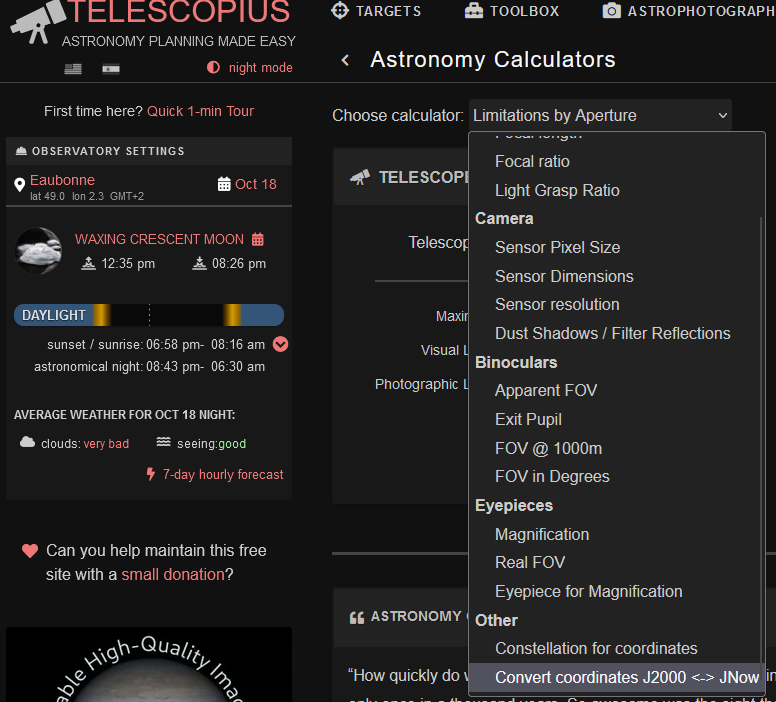Image resolution: width=776 pixels, height=702 pixels.
Task: Click the Binoculars group header in list
Action: 516,362
